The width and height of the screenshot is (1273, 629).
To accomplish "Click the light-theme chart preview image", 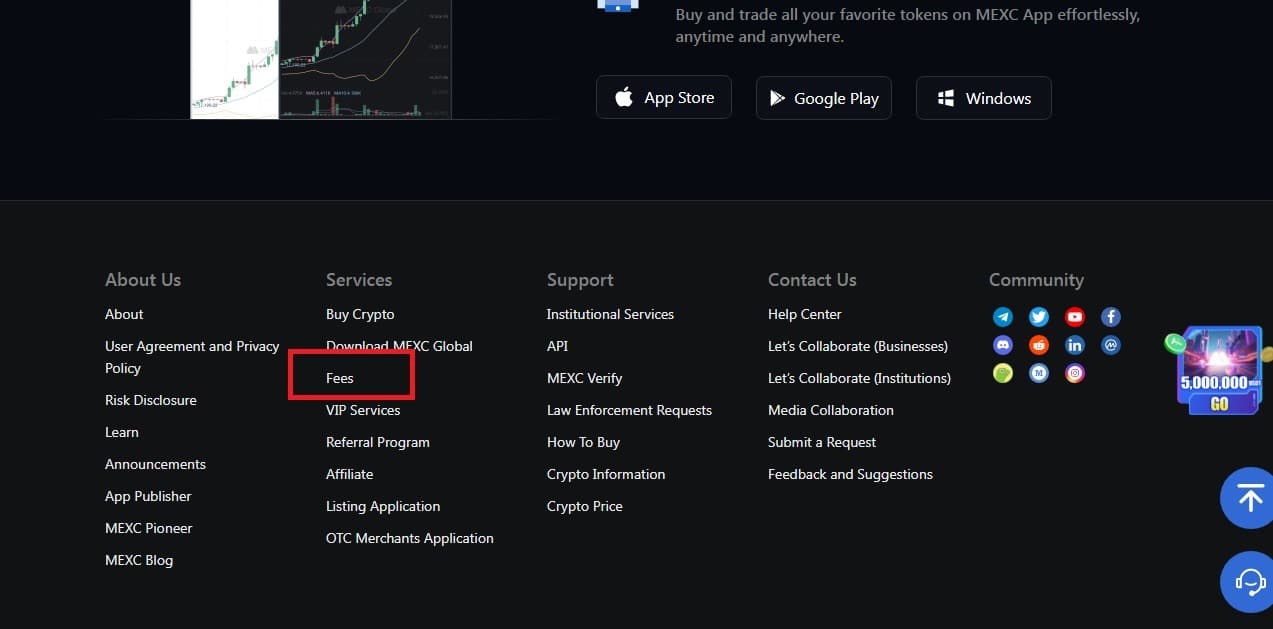I will point(235,59).
